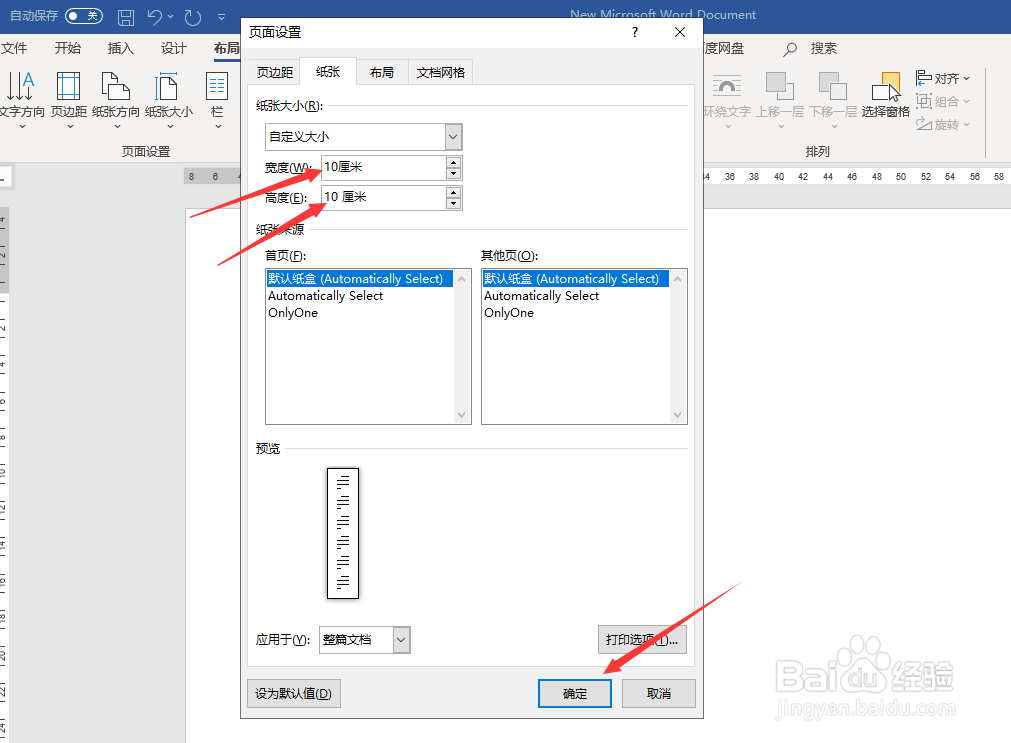
Task: Open the 文件 menu tab
Action: [14, 48]
